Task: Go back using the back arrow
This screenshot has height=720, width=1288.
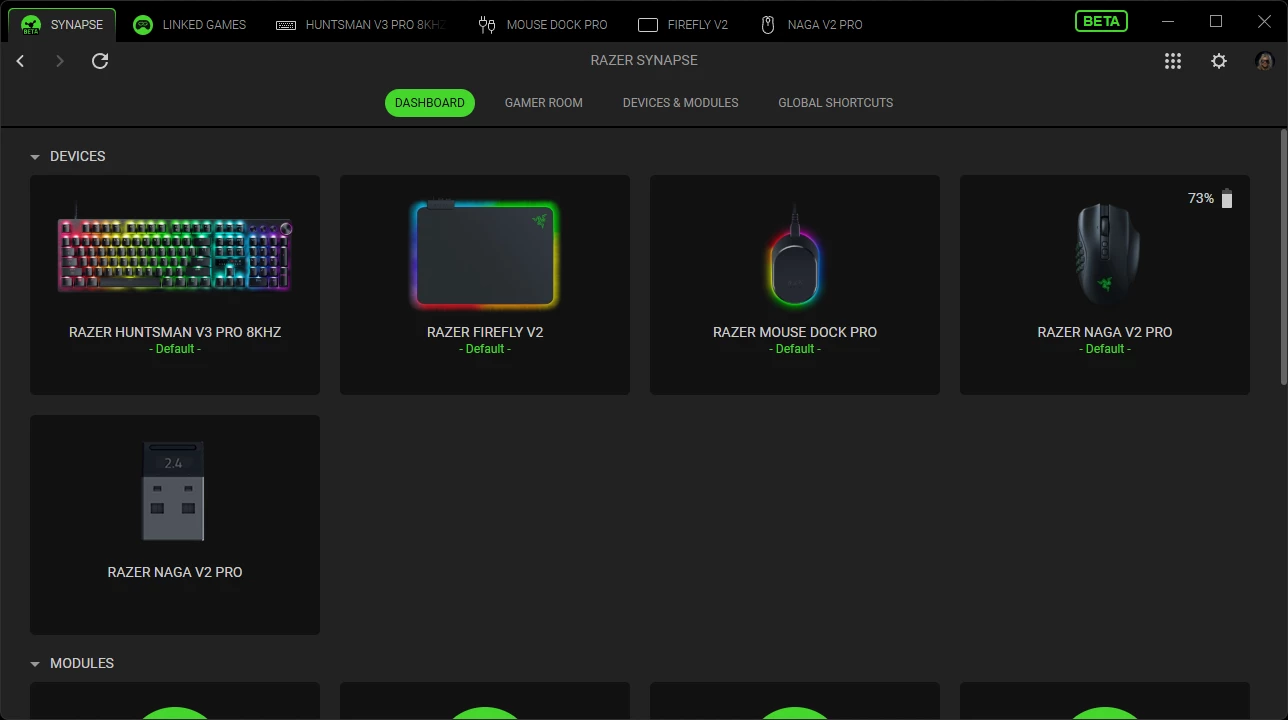Action: pos(20,61)
